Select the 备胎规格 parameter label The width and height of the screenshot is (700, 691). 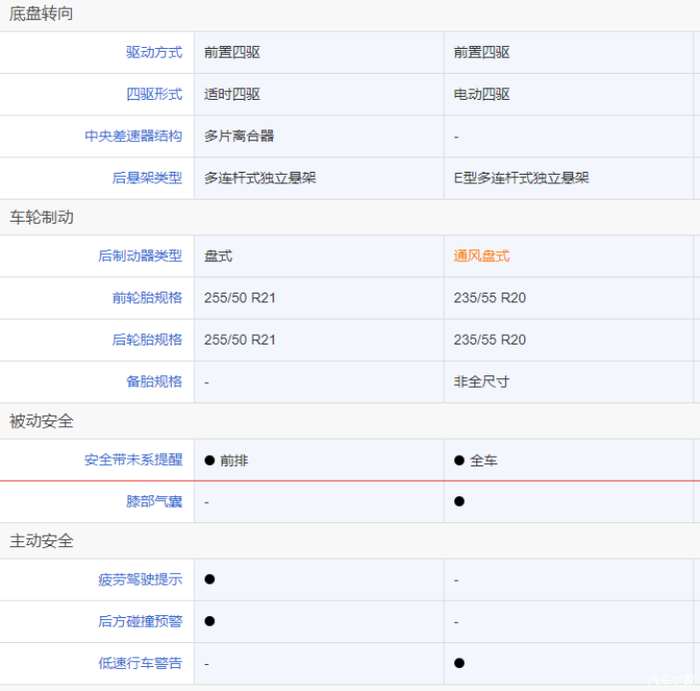[x=154, y=382]
